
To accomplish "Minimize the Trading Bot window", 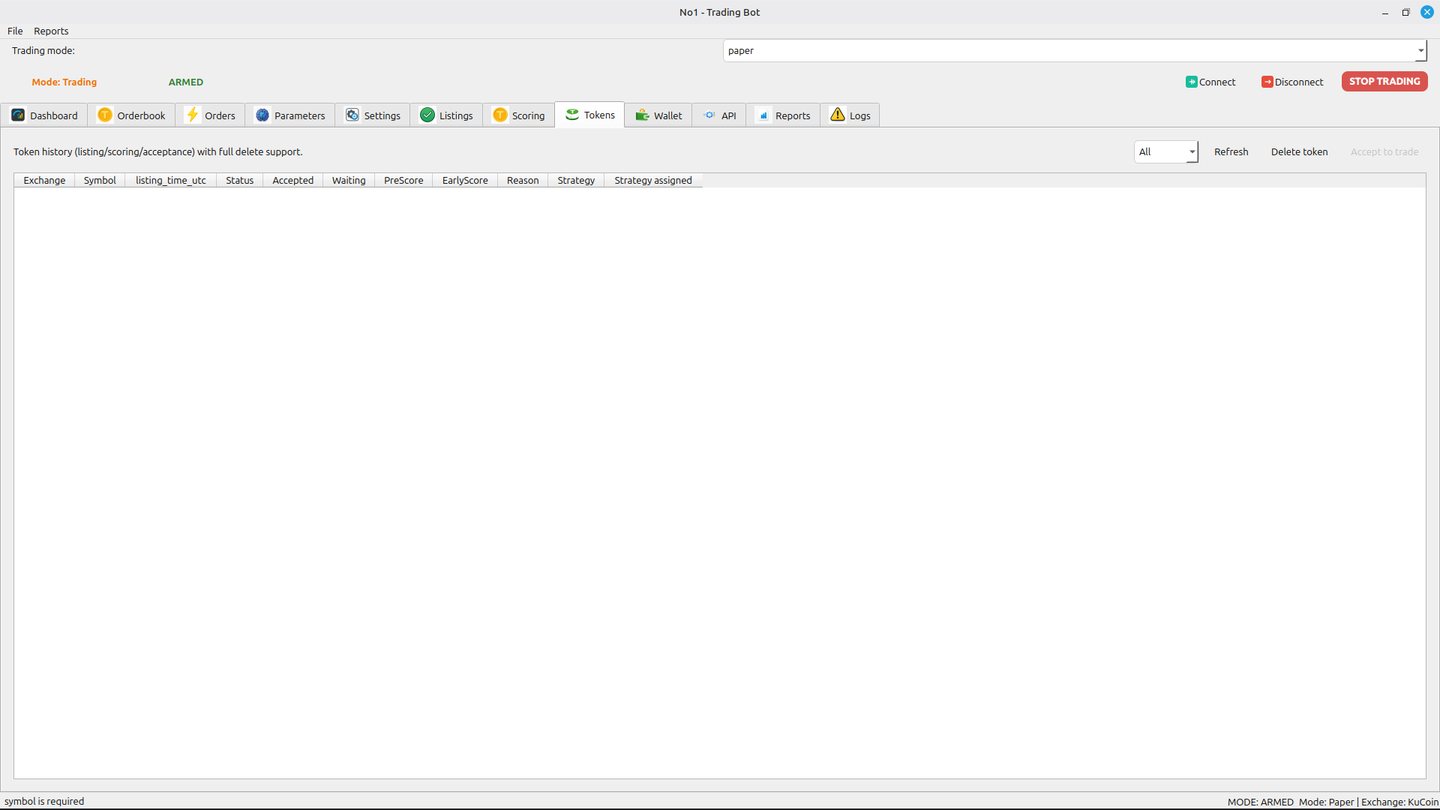I will click(x=1385, y=12).
